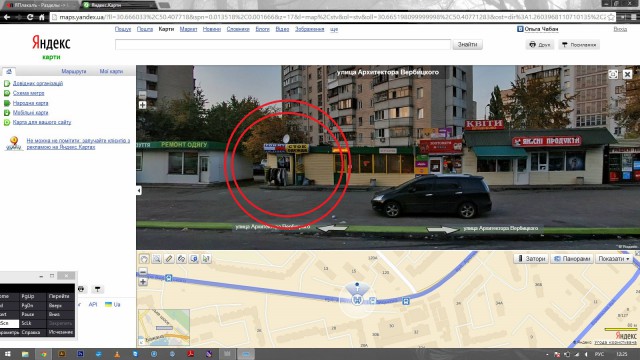Toggle the Затори traffic layer

(531, 258)
